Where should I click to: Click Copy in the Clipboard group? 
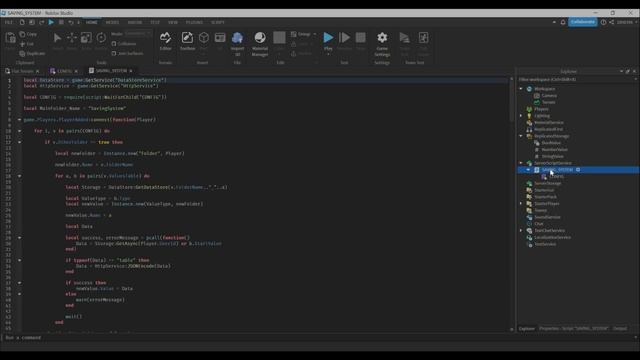pos(28,34)
